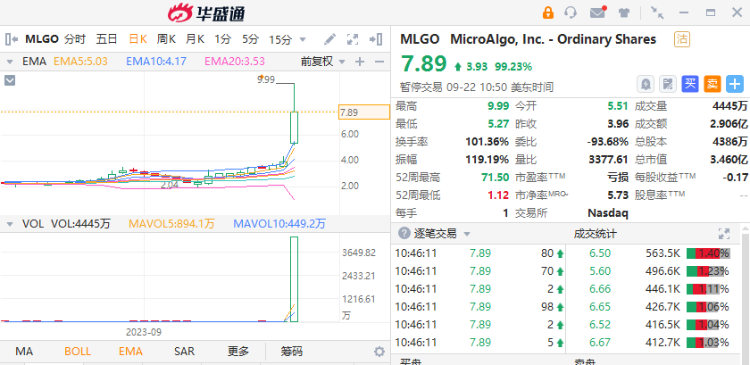Toggle the EMA indicator at bottom
750x365 pixels.
point(131,352)
